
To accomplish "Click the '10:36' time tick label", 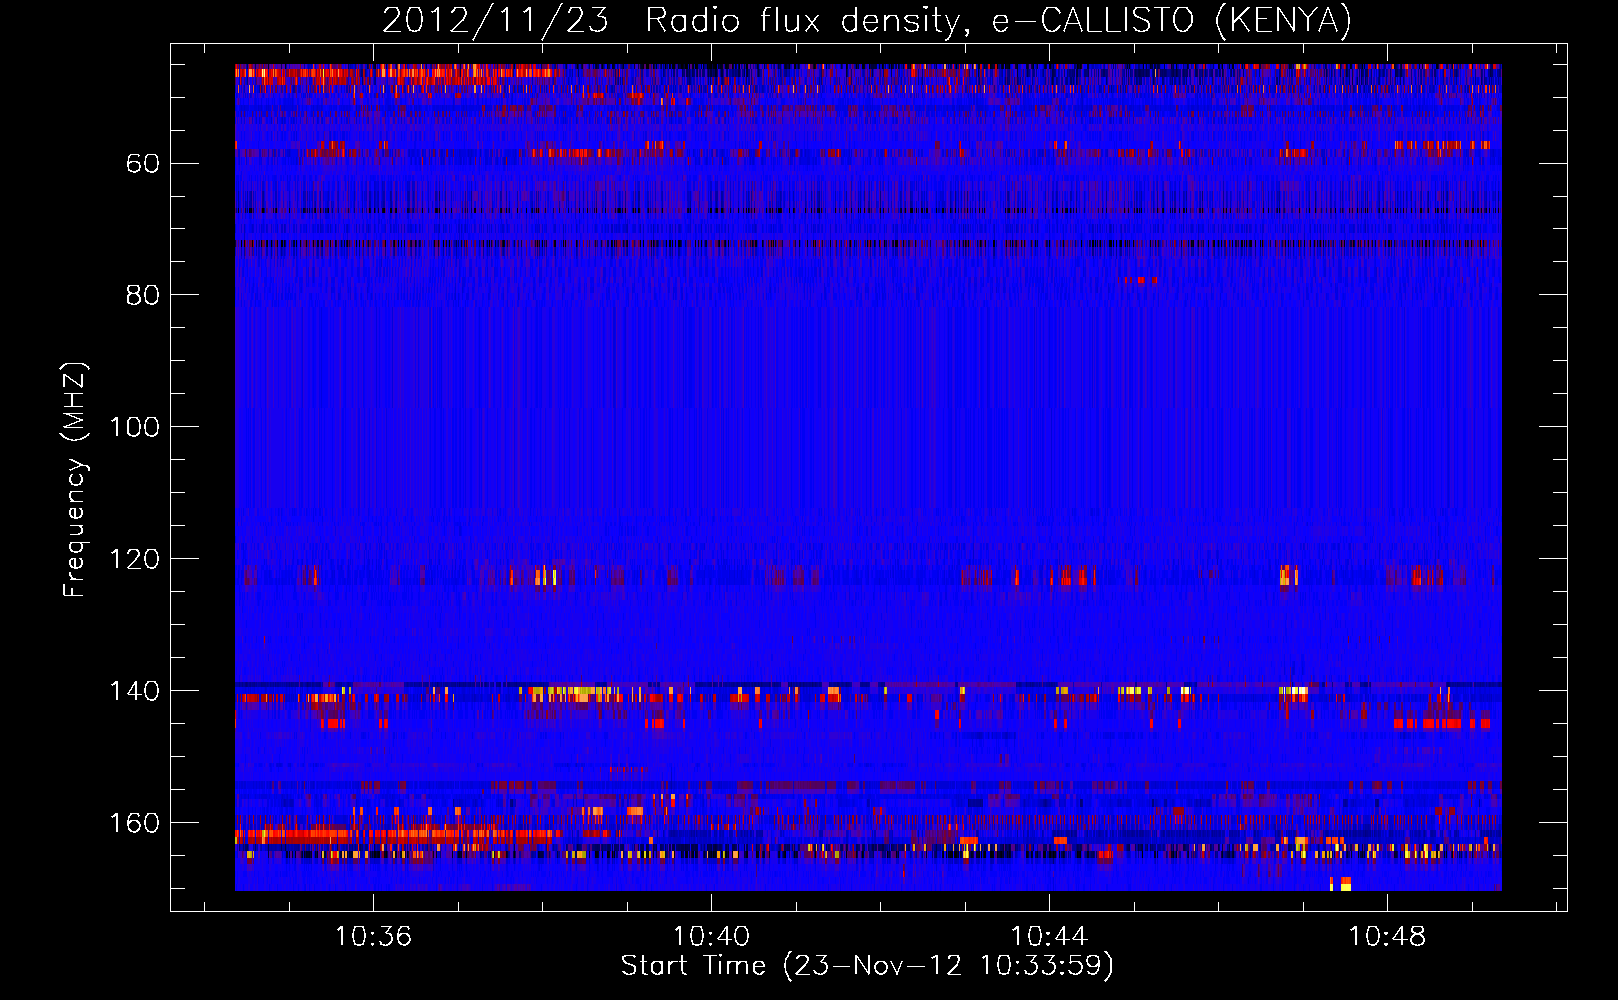I will click(373, 937).
